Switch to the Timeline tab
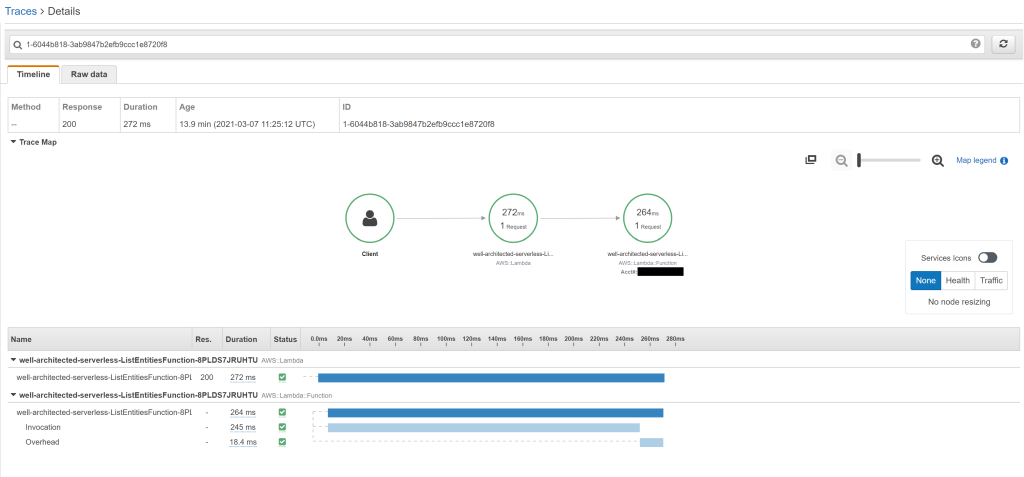This screenshot has height=477, width=1024. pos(33,74)
